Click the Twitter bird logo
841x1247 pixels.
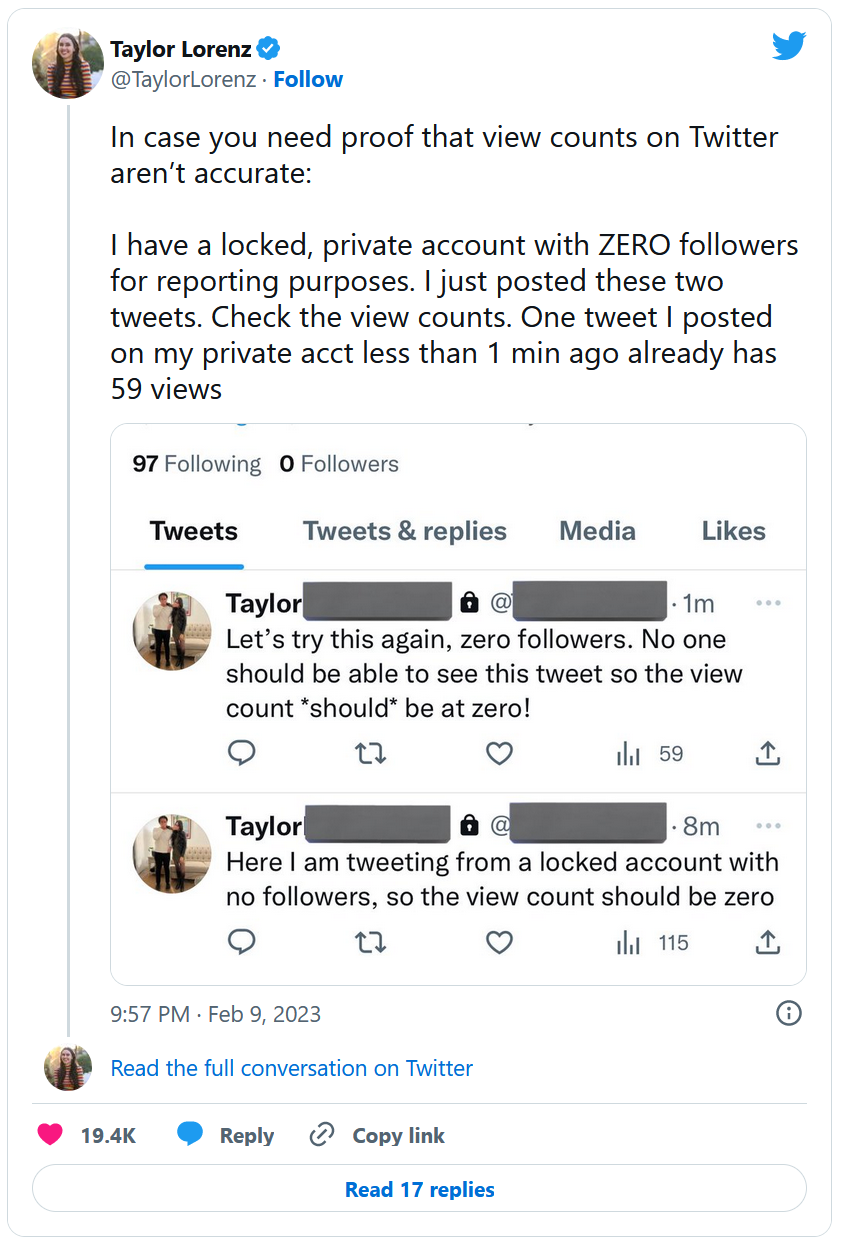click(788, 45)
